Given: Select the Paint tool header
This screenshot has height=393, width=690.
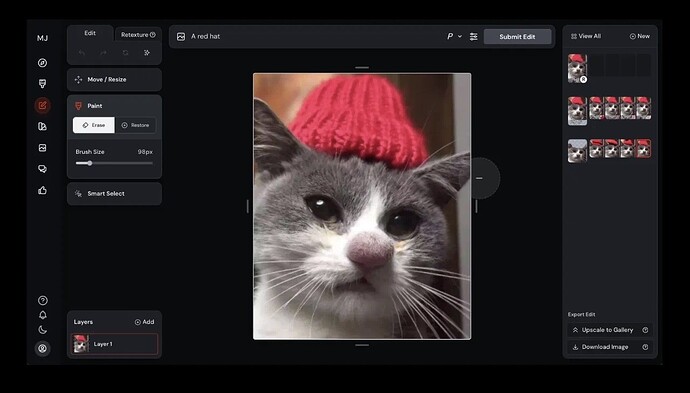Looking at the screenshot, I should tap(114, 106).
